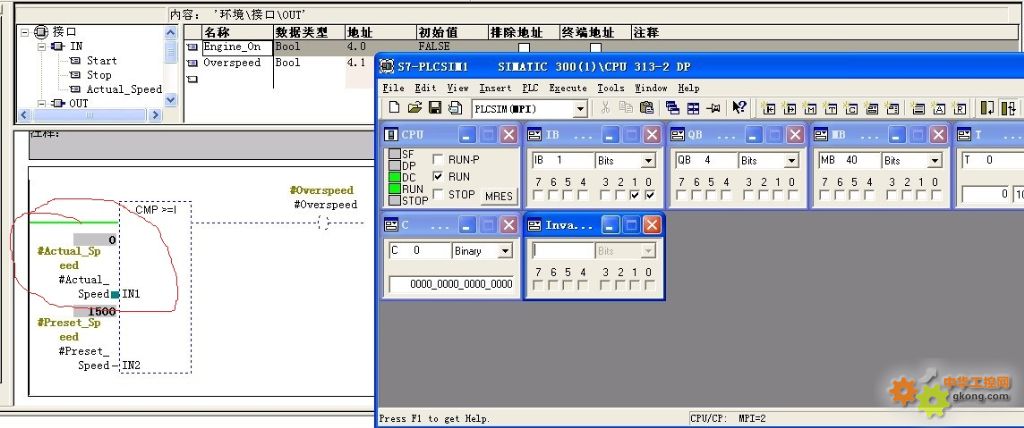Viewport: 1024px width, 428px height.
Task: Click the Cut scissors icon in PLCSIM
Action: click(605, 108)
